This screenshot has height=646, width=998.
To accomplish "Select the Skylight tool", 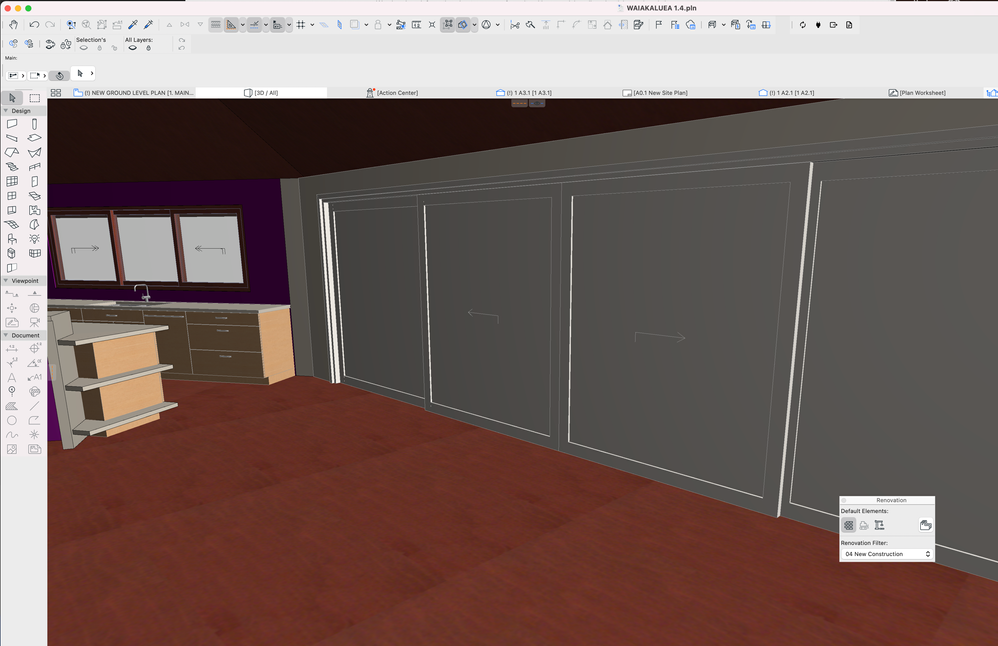I will [34, 196].
